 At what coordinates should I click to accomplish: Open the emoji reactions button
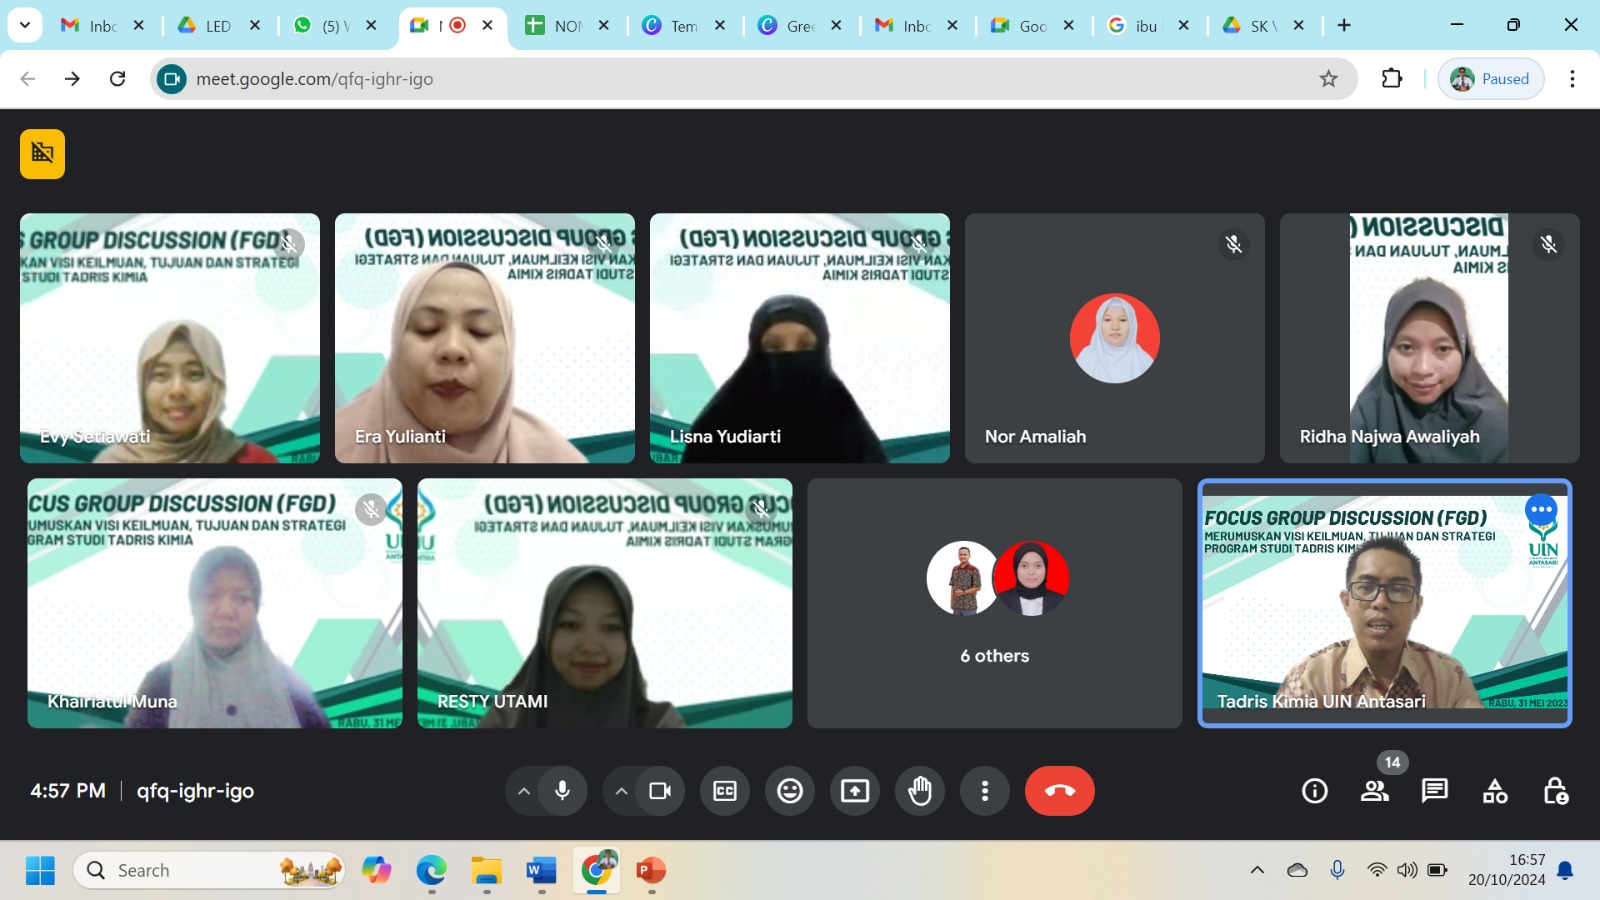[x=790, y=791]
